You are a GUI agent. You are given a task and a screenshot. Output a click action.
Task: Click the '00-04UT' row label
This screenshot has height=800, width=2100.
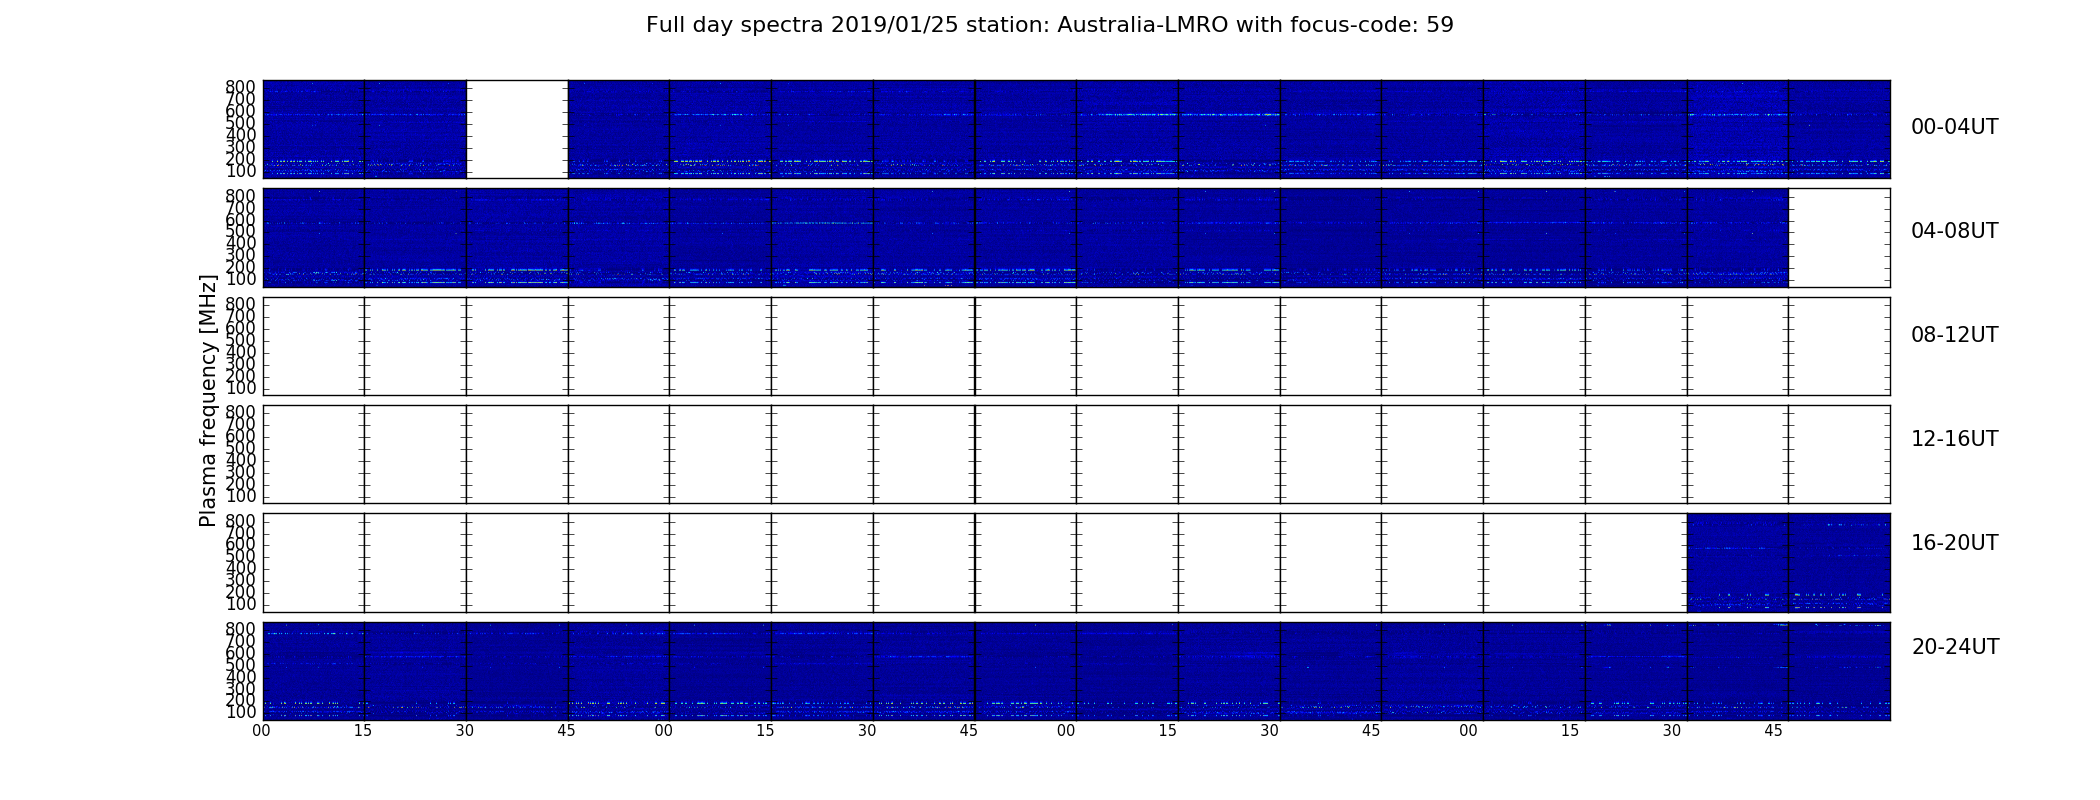click(1955, 127)
